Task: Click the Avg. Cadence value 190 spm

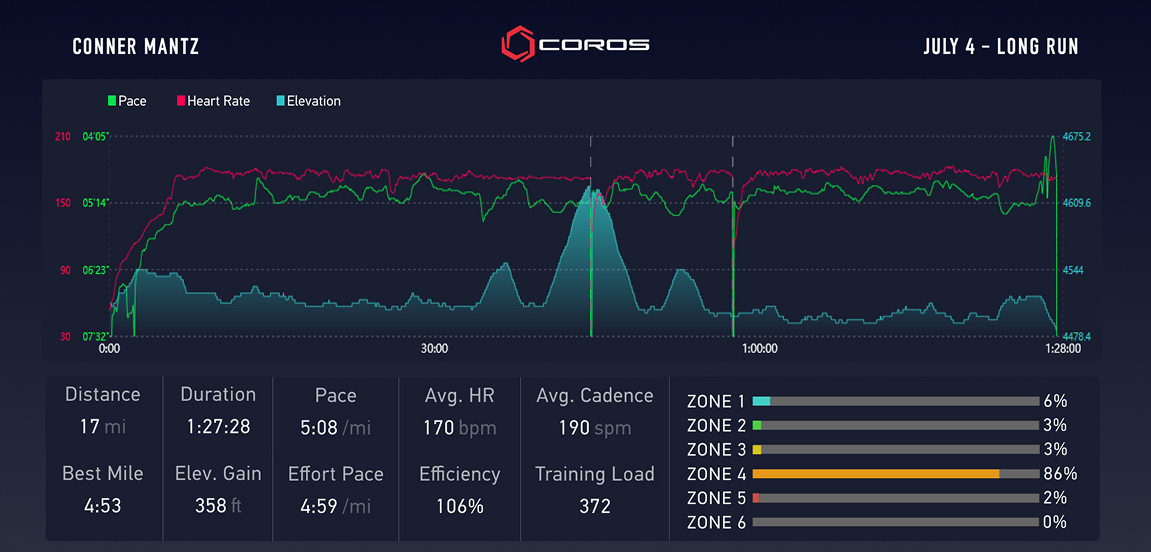Action: click(x=595, y=427)
